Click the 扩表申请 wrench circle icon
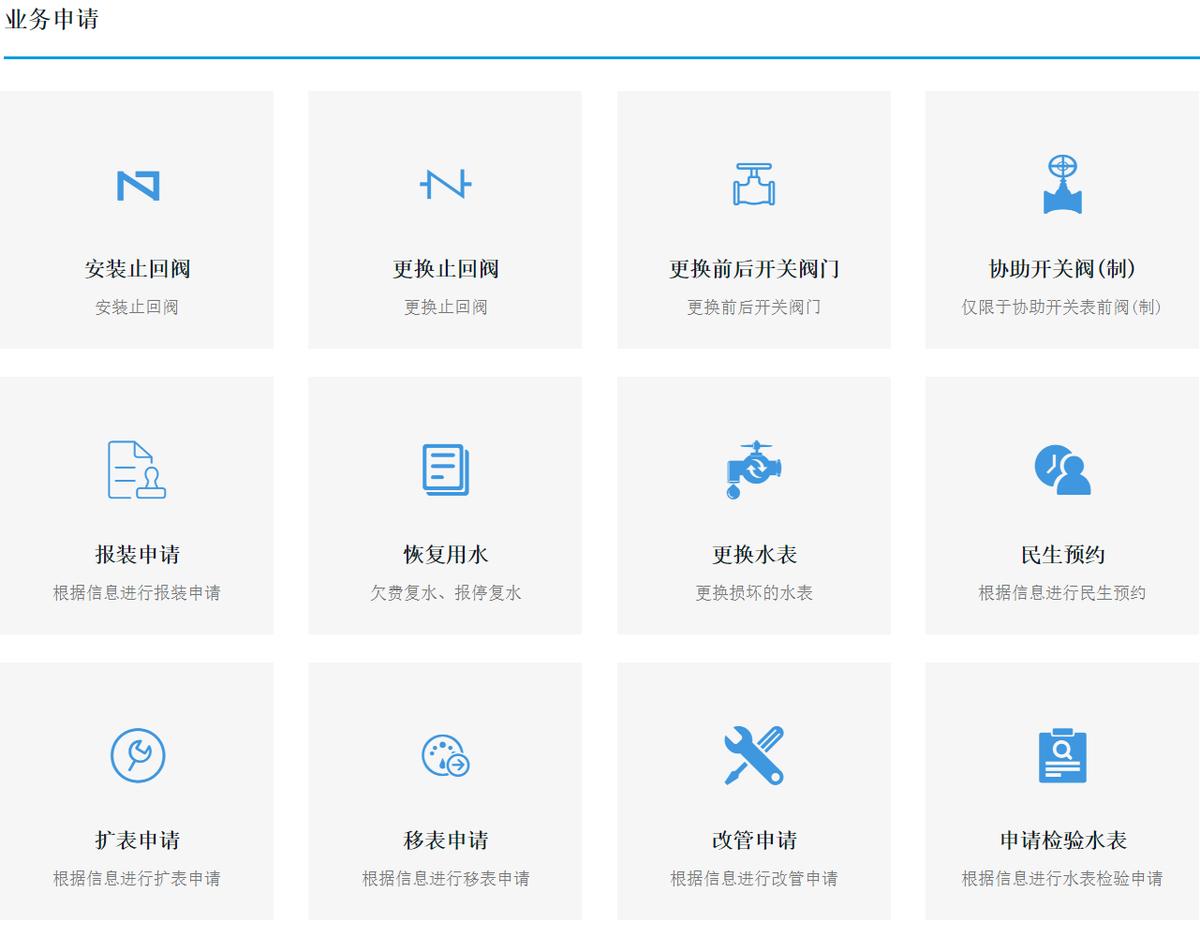The image size is (1200, 925). coord(137,755)
